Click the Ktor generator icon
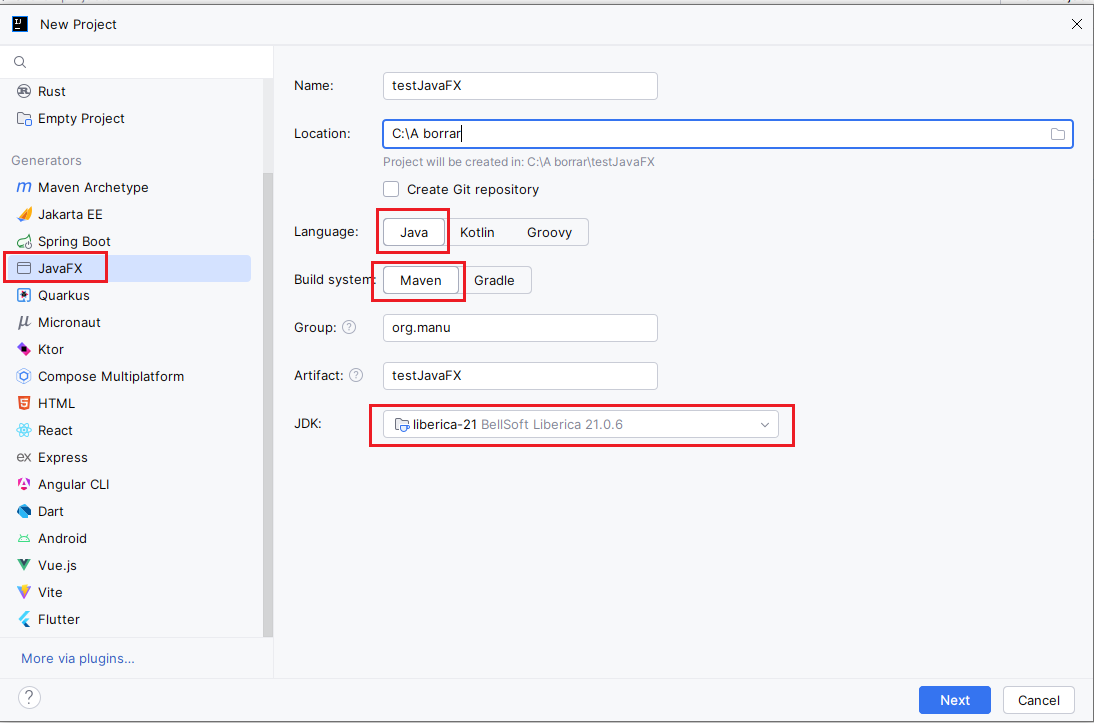 point(24,349)
